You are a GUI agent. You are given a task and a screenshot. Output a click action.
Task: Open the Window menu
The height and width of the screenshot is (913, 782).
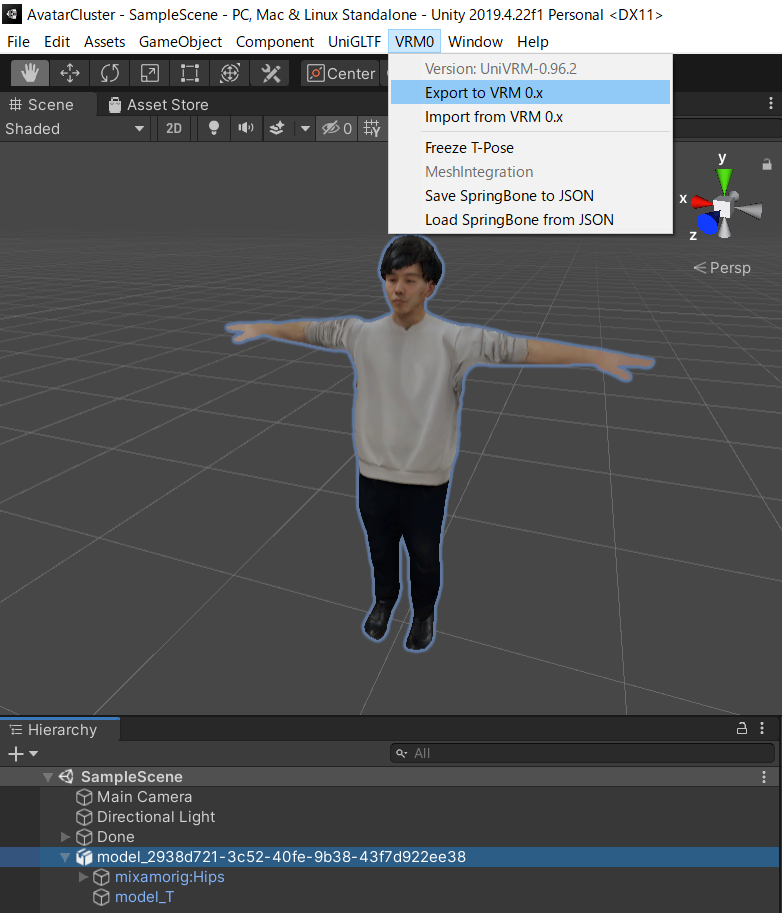tap(475, 42)
